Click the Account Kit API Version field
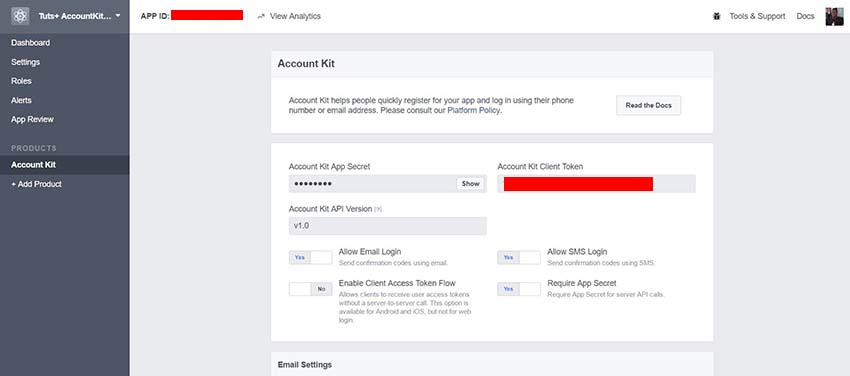 388,226
